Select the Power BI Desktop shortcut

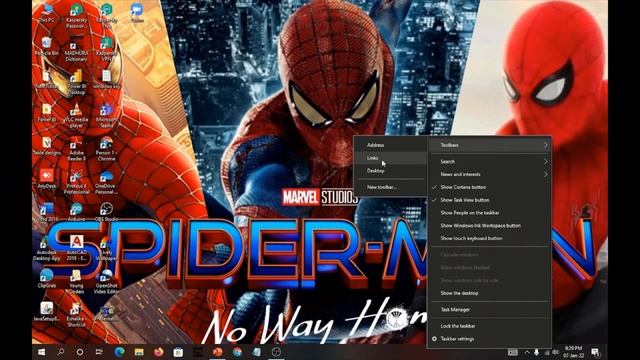(x=76, y=82)
